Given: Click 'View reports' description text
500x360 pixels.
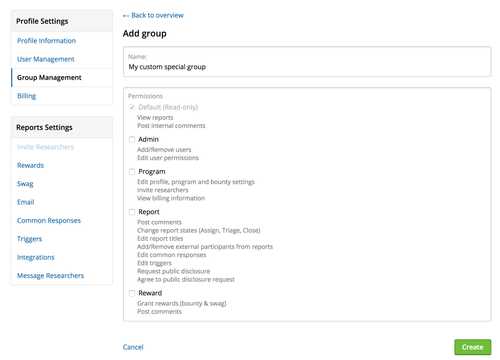Looking at the screenshot, I should (155, 118).
